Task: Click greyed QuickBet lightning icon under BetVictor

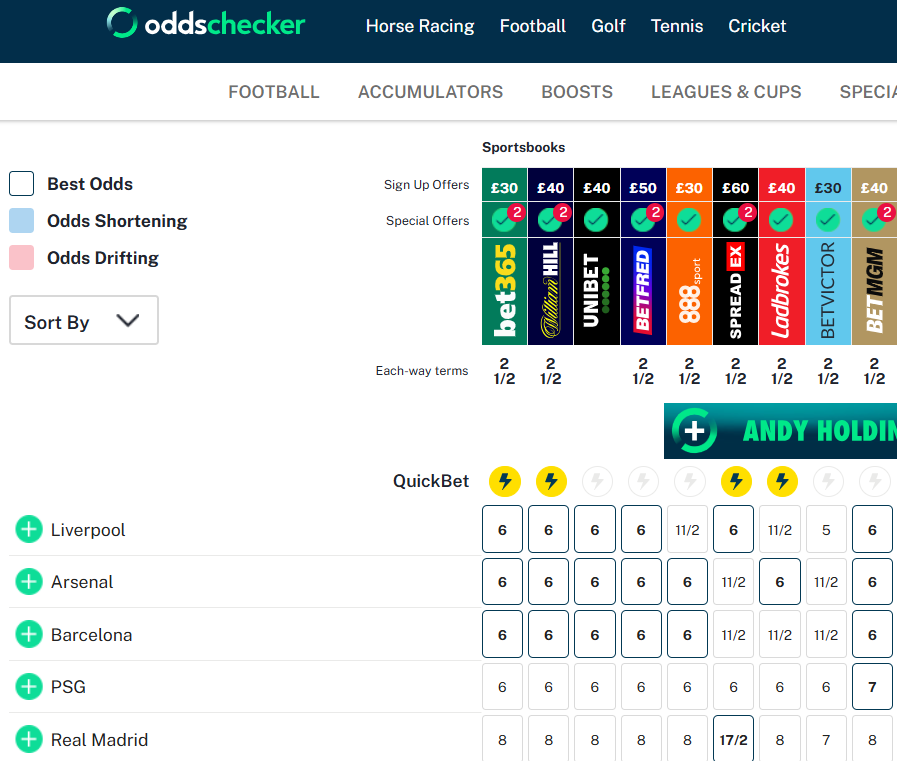Action: click(x=828, y=481)
